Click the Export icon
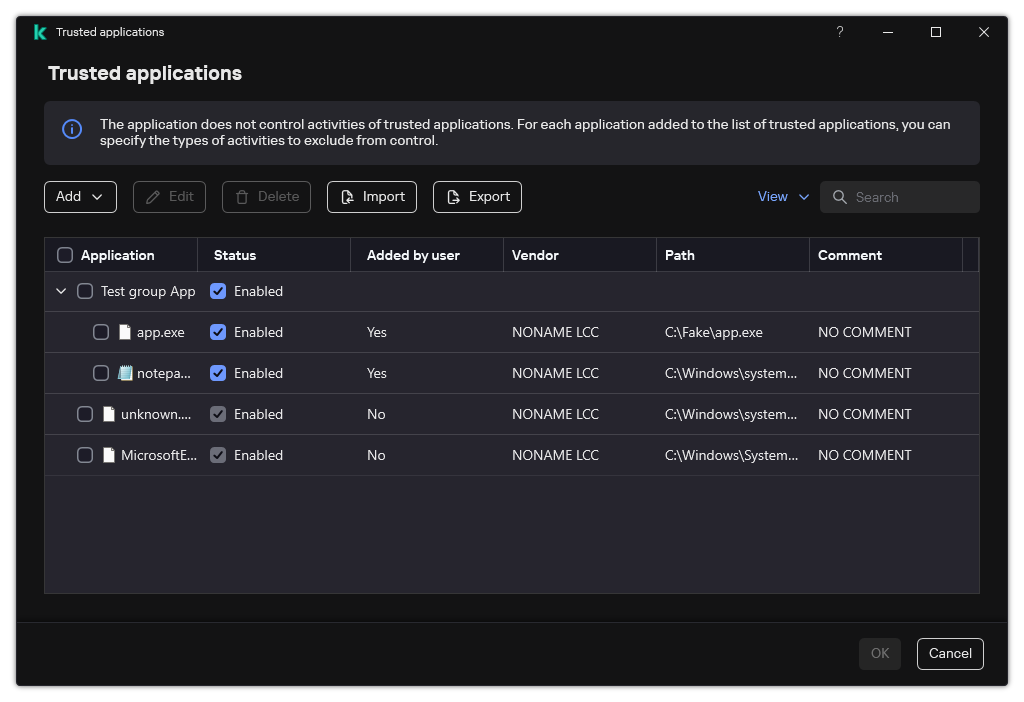1024x702 pixels. click(x=452, y=196)
